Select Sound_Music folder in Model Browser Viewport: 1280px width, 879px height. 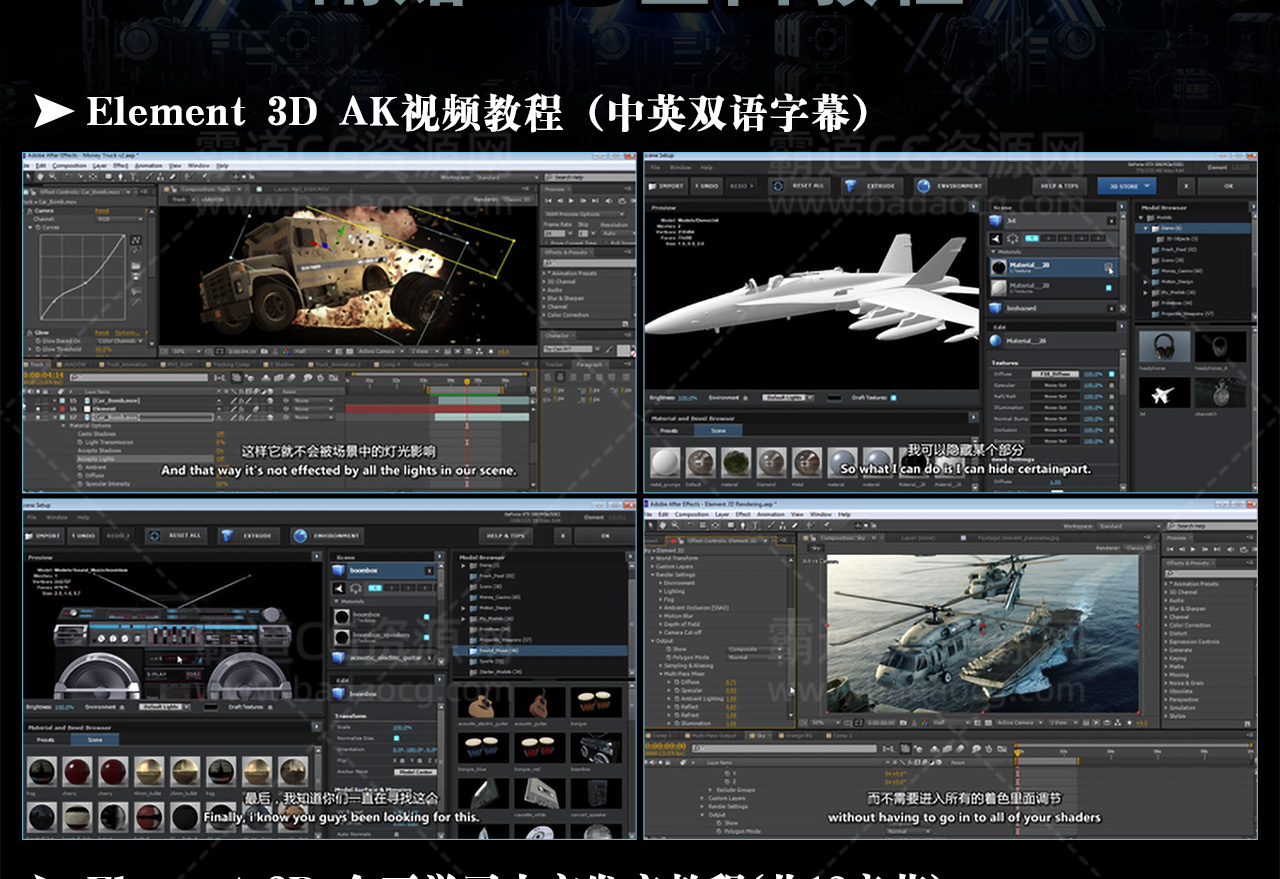[495, 650]
